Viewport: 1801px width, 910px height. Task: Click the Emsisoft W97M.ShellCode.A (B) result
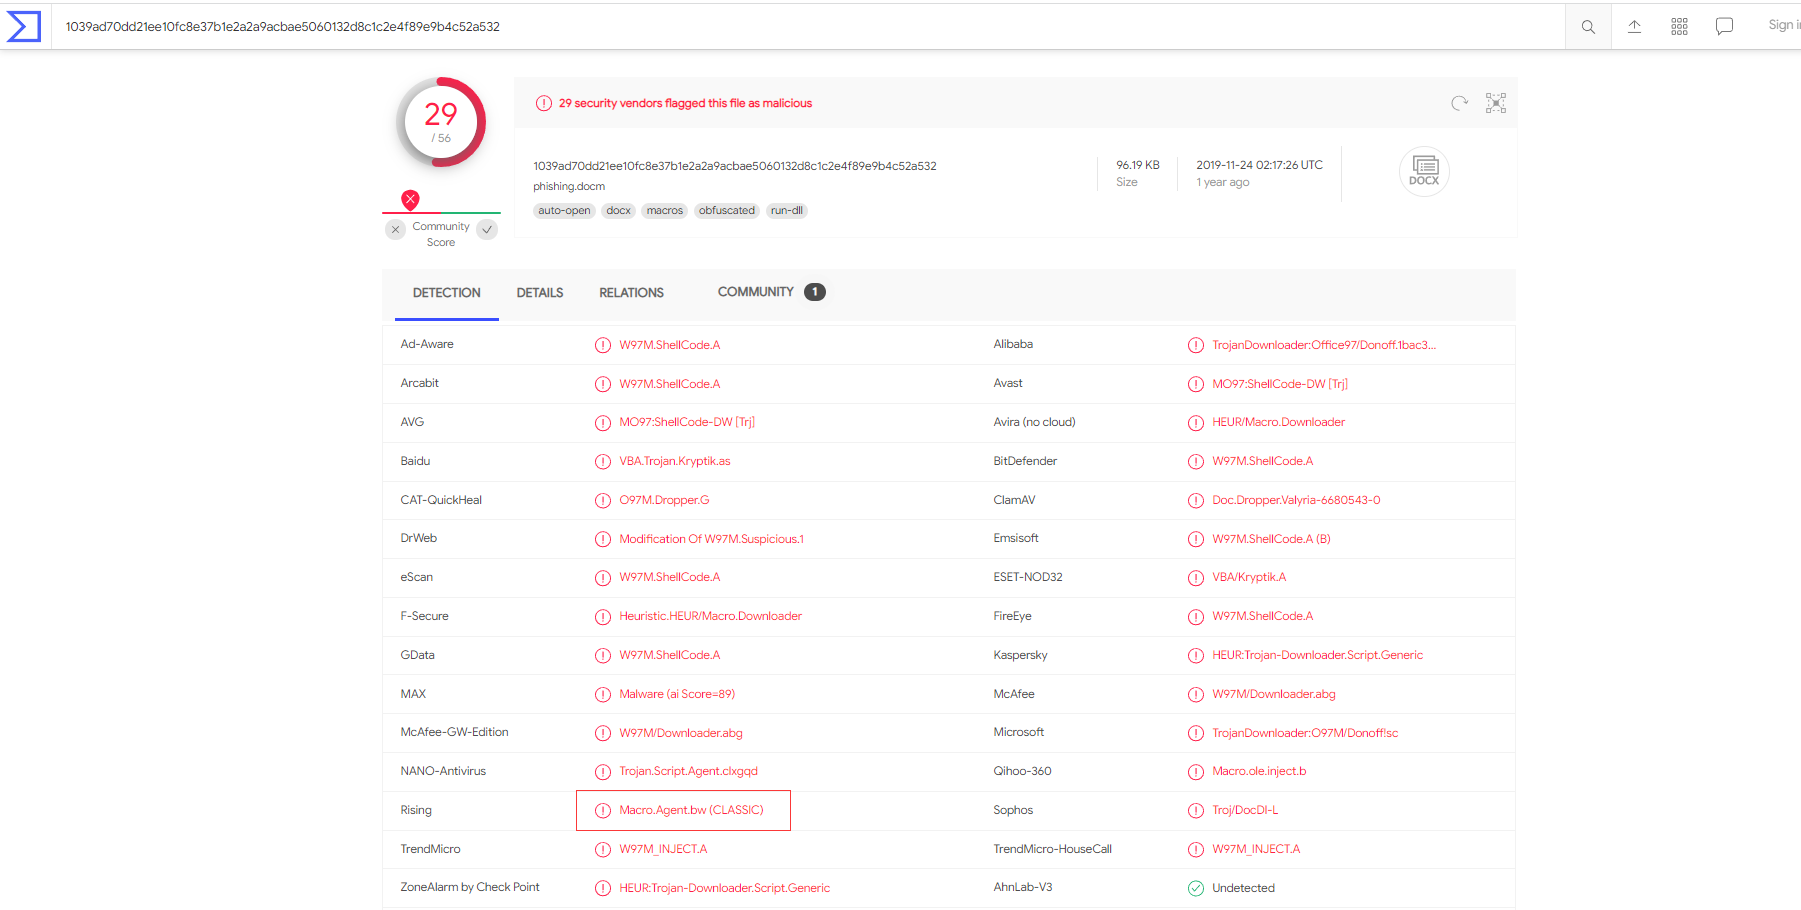coord(1271,539)
